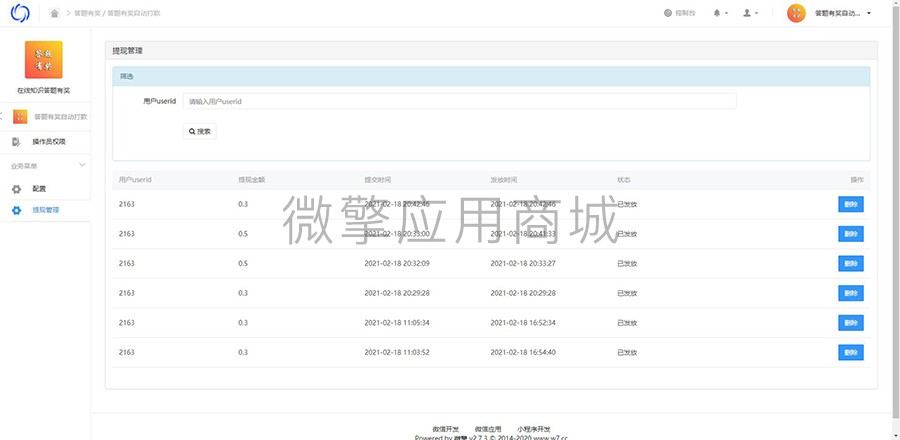Click the 答题有奖 app thumbnail

tap(44, 60)
